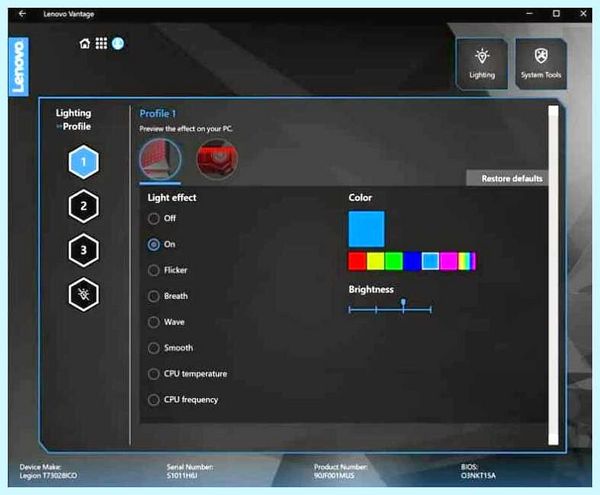Minimize the Lenovo Vantage window
This screenshot has width=600, height=495.
(x=529, y=14)
